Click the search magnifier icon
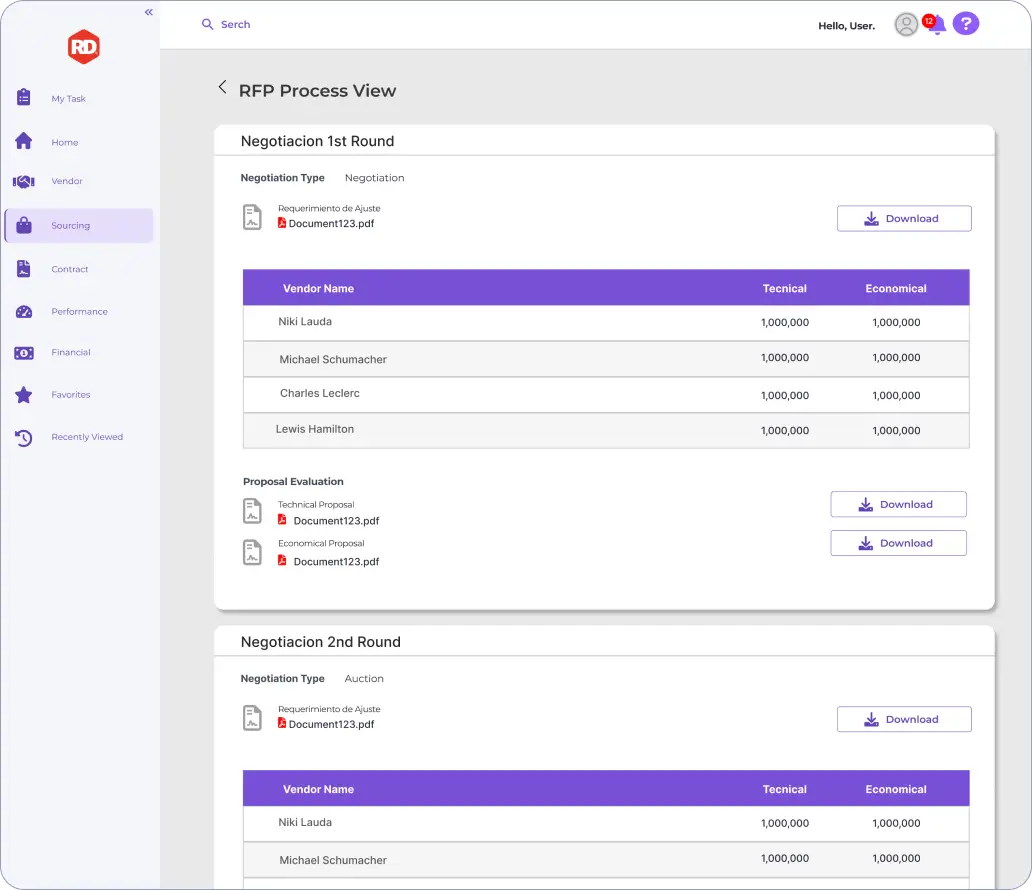Viewport: 1032px width, 890px height. 207,24
